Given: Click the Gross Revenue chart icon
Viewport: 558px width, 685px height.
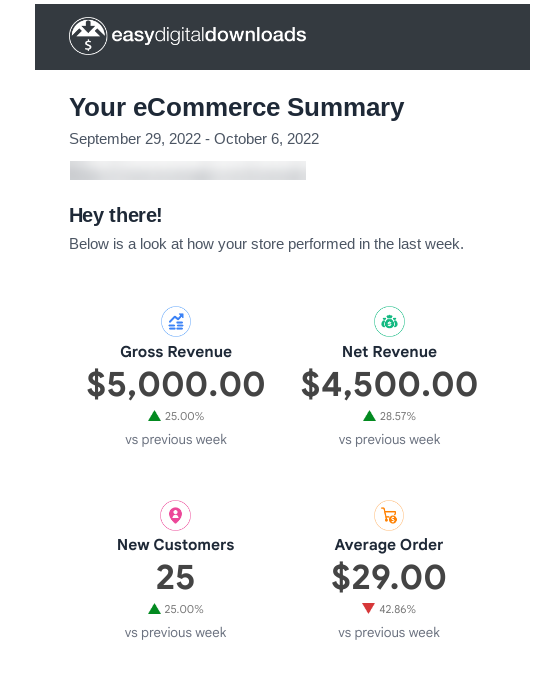Looking at the screenshot, I should click(x=176, y=322).
